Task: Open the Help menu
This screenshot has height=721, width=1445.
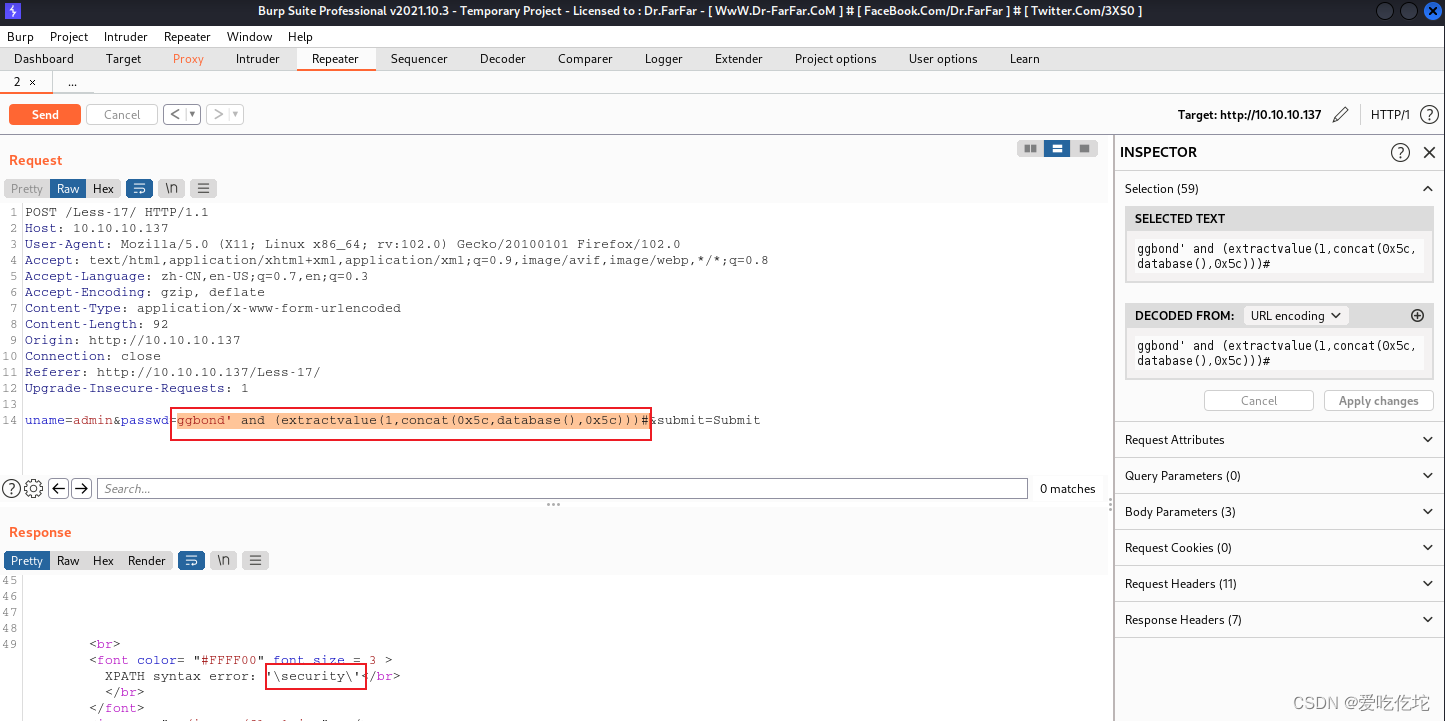Action: coord(300,37)
